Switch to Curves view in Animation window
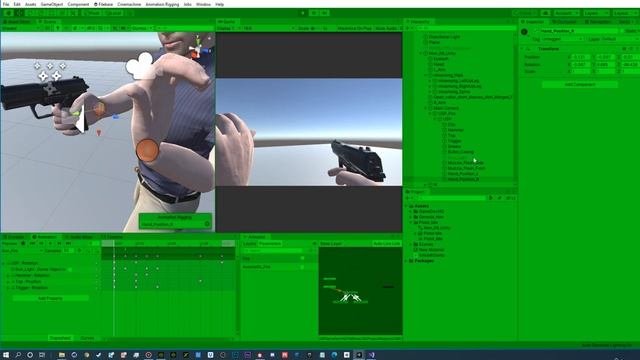640x360 pixels. click(x=87, y=338)
